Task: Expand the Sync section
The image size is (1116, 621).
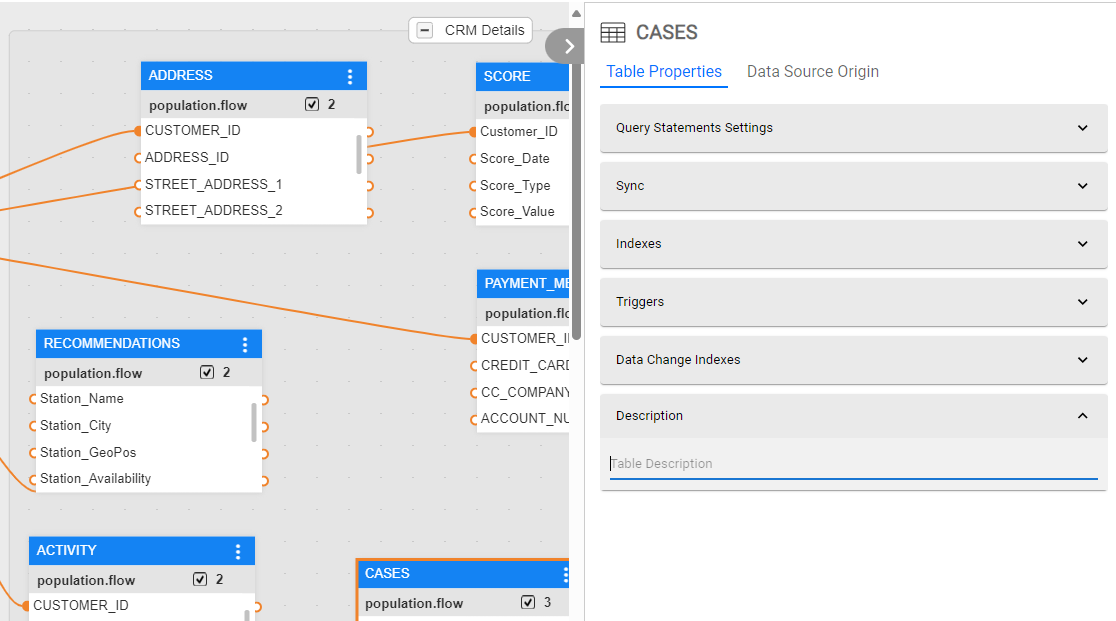Action: pyautogui.click(x=853, y=186)
